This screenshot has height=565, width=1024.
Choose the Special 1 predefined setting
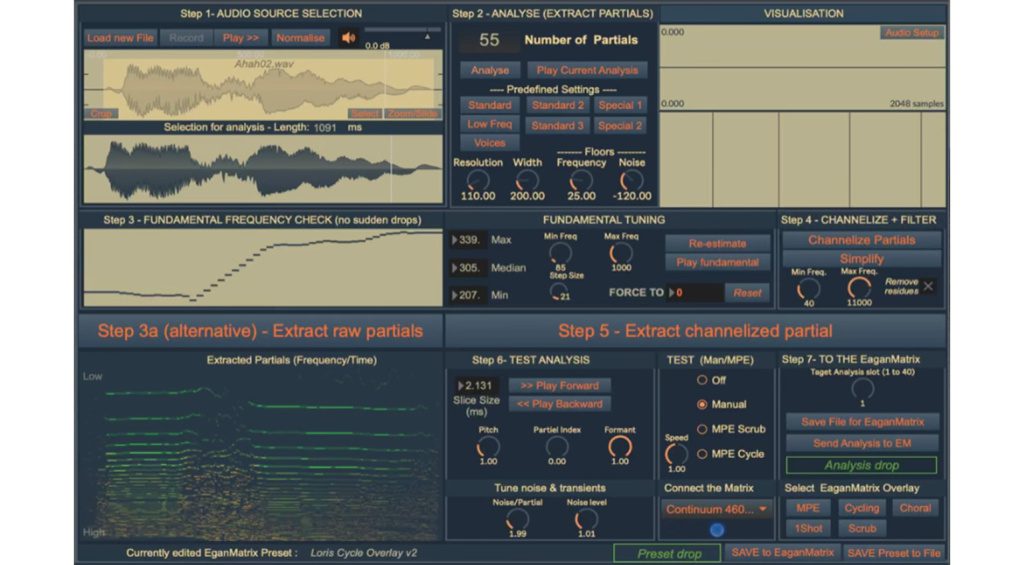(620, 105)
